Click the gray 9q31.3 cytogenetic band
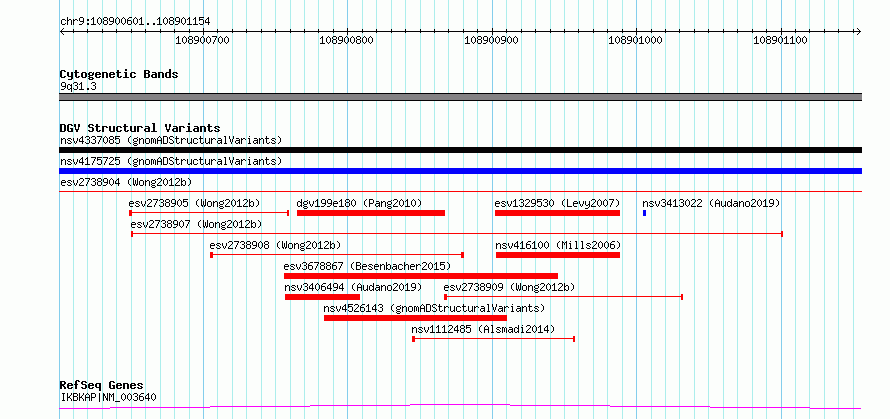 (460, 97)
